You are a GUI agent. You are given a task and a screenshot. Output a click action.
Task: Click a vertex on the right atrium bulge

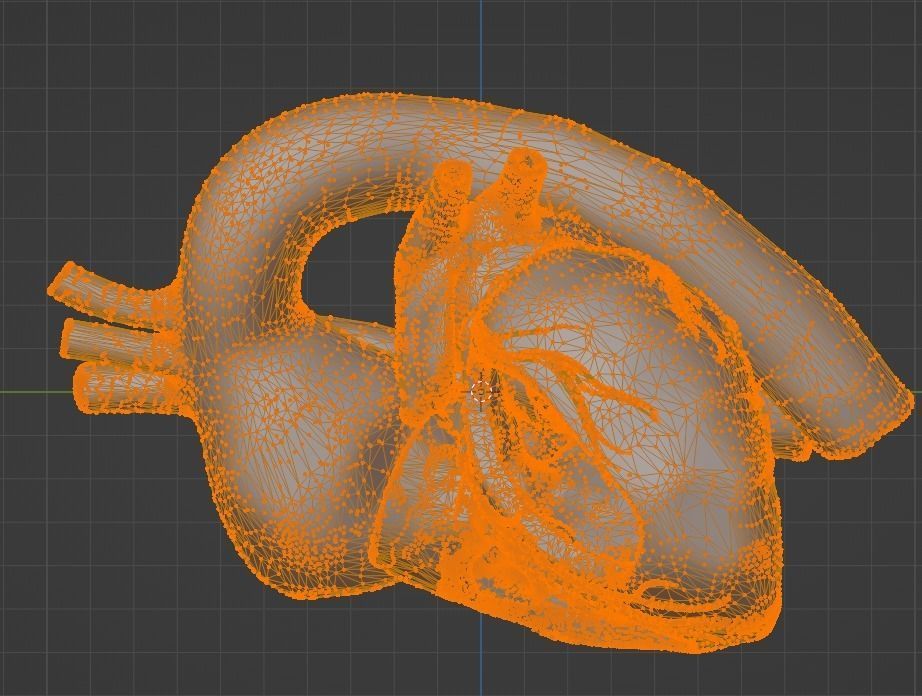(x=300, y=430)
